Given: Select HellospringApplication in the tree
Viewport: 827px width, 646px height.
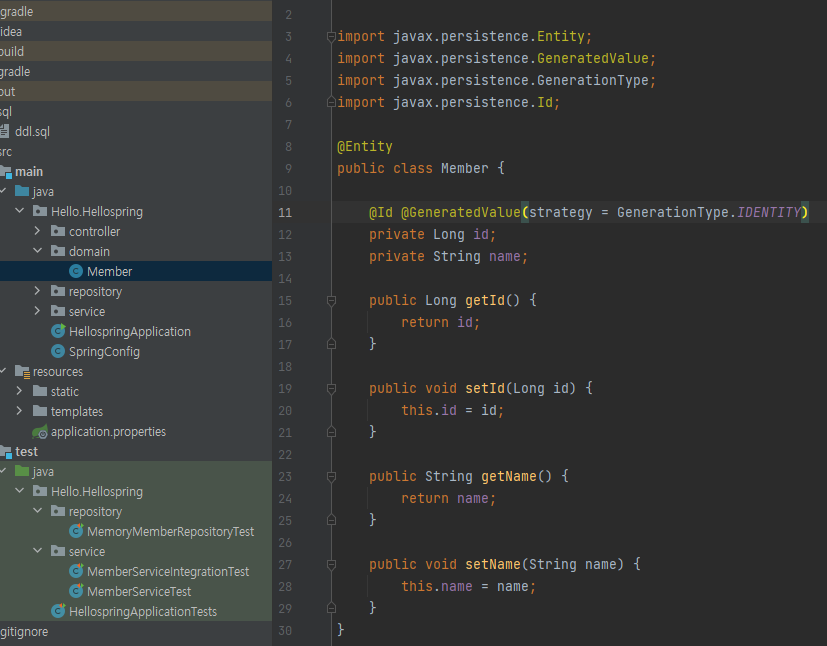Looking at the screenshot, I should point(136,331).
